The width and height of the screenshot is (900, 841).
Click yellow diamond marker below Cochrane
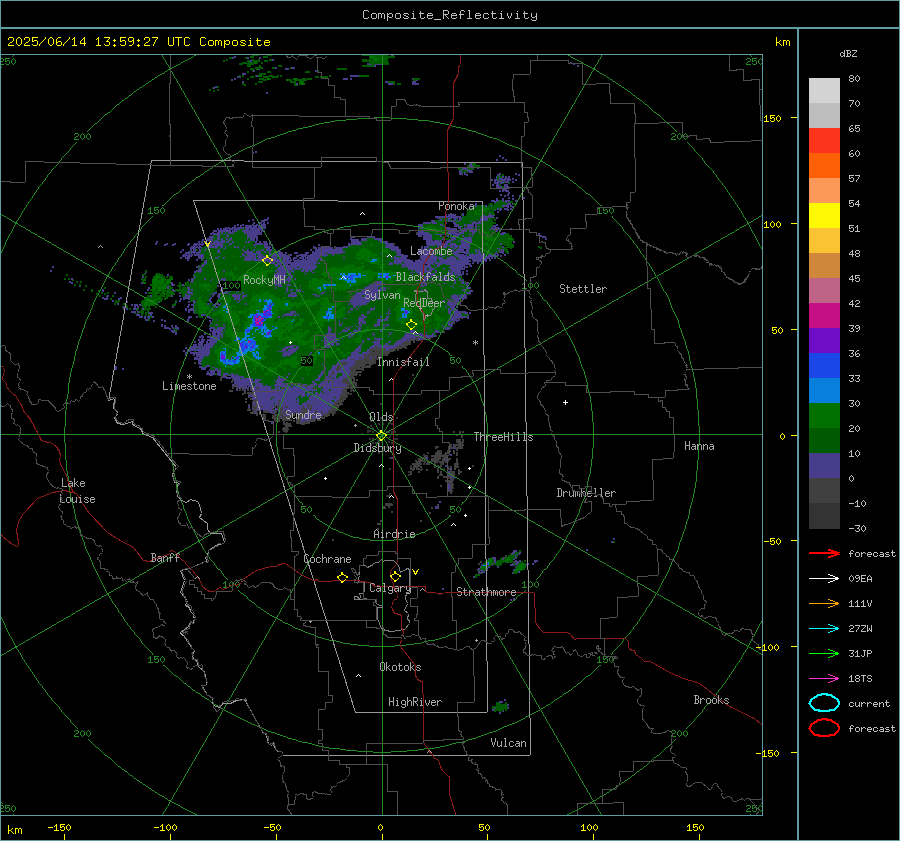343,577
